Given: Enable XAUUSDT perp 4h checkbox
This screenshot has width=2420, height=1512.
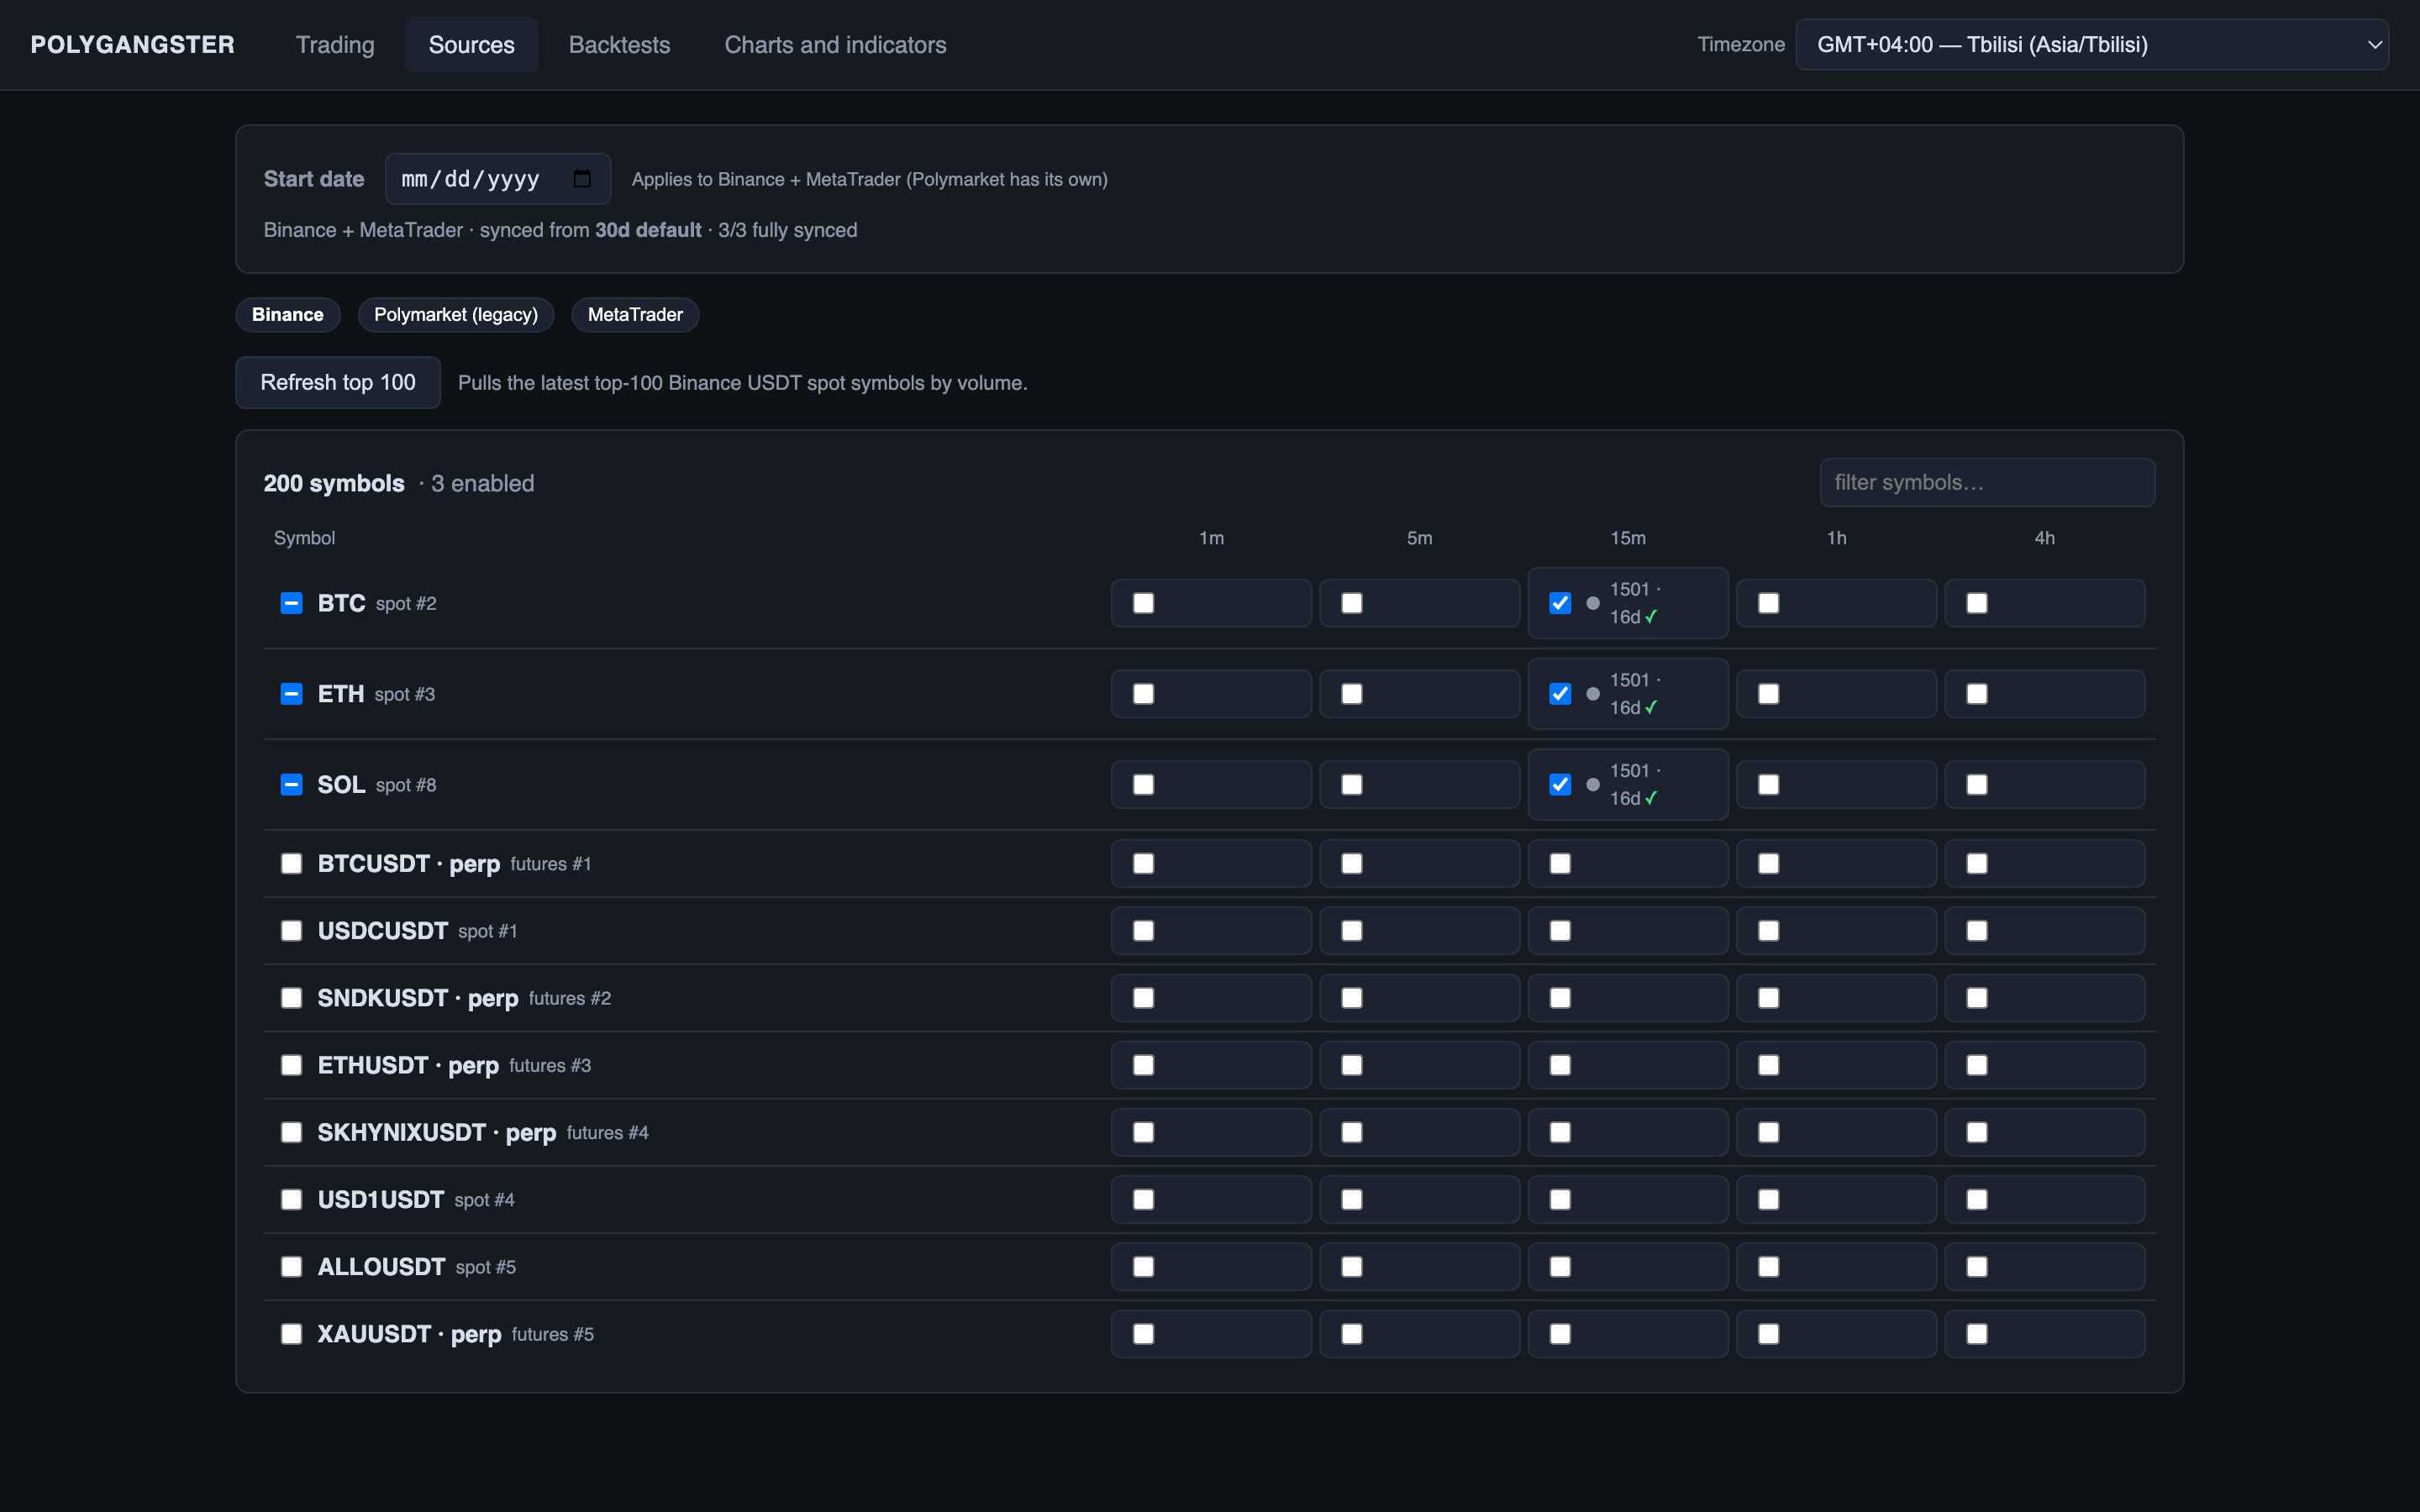Looking at the screenshot, I should [1977, 1334].
